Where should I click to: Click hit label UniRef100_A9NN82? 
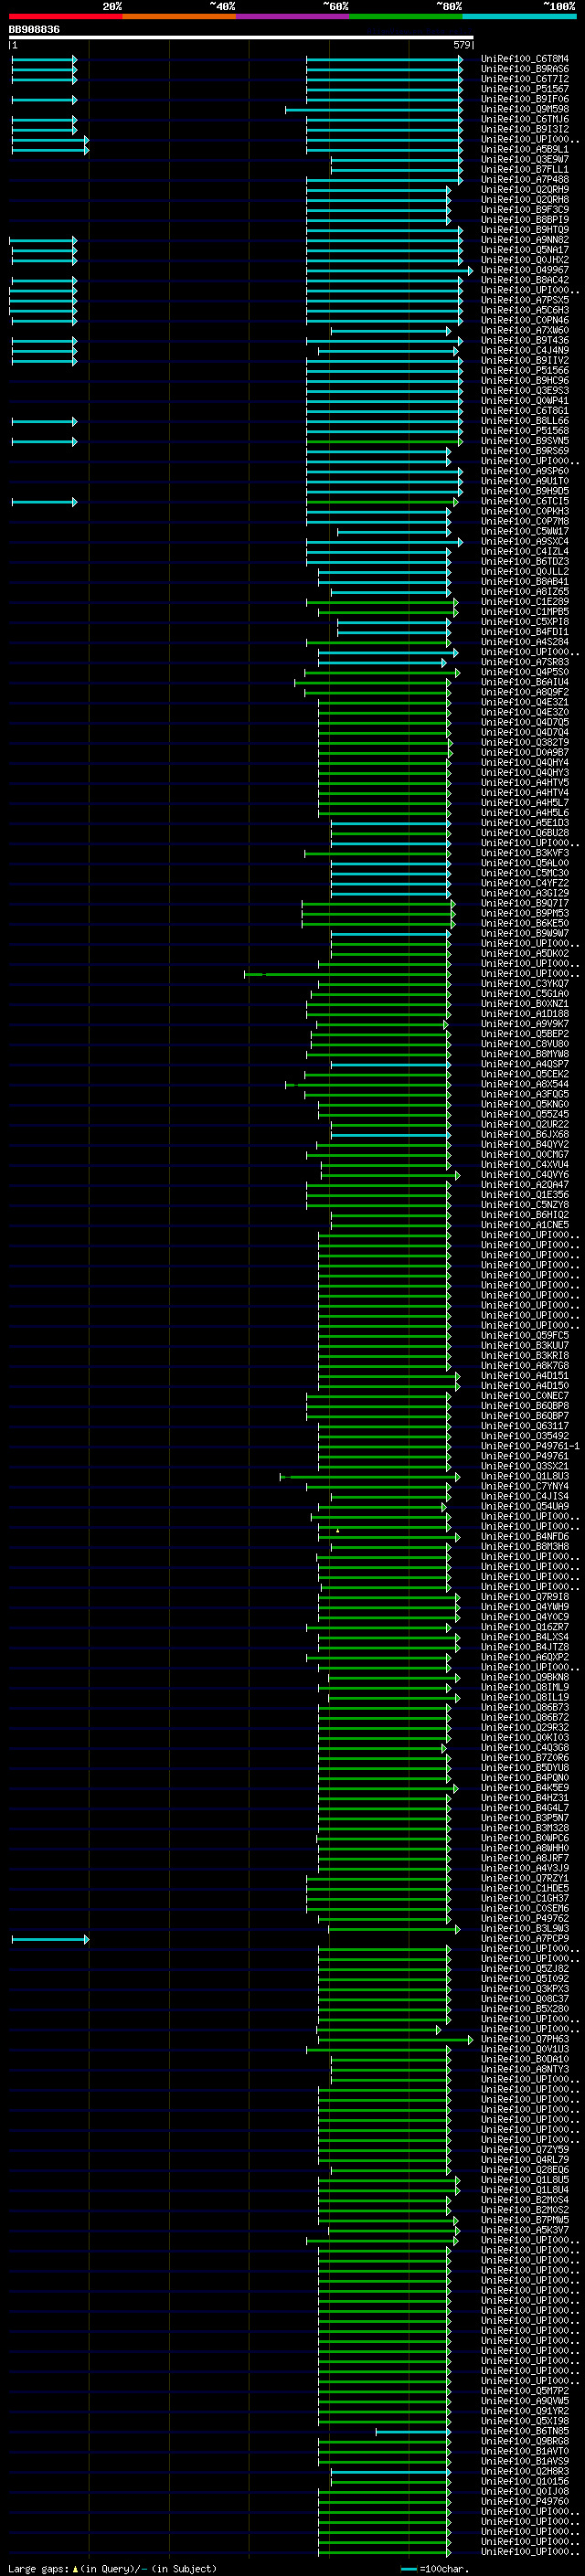point(525,240)
